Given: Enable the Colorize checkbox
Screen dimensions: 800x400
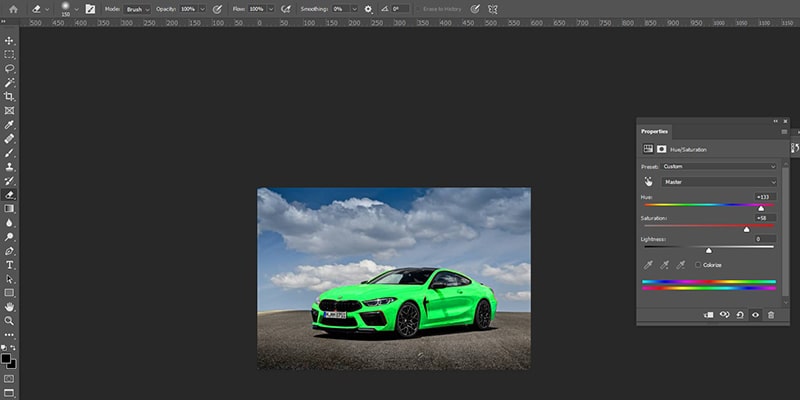Looking at the screenshot, I should 698,265.
